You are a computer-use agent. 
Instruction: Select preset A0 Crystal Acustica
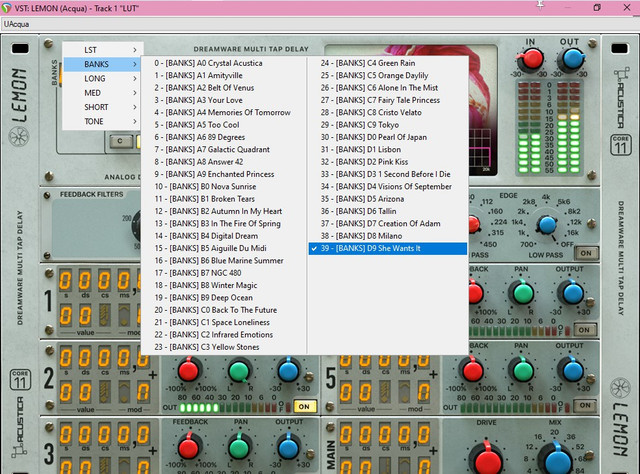pyautogui.click(x=223, y=63)
